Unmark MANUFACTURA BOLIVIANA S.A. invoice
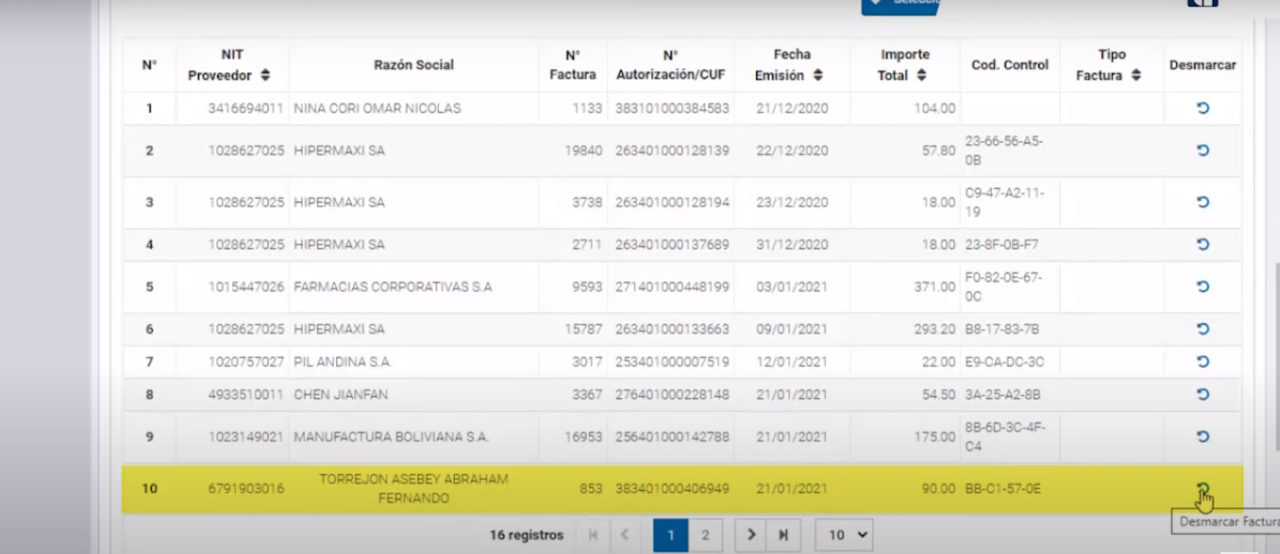 [x=1203, y=437]
